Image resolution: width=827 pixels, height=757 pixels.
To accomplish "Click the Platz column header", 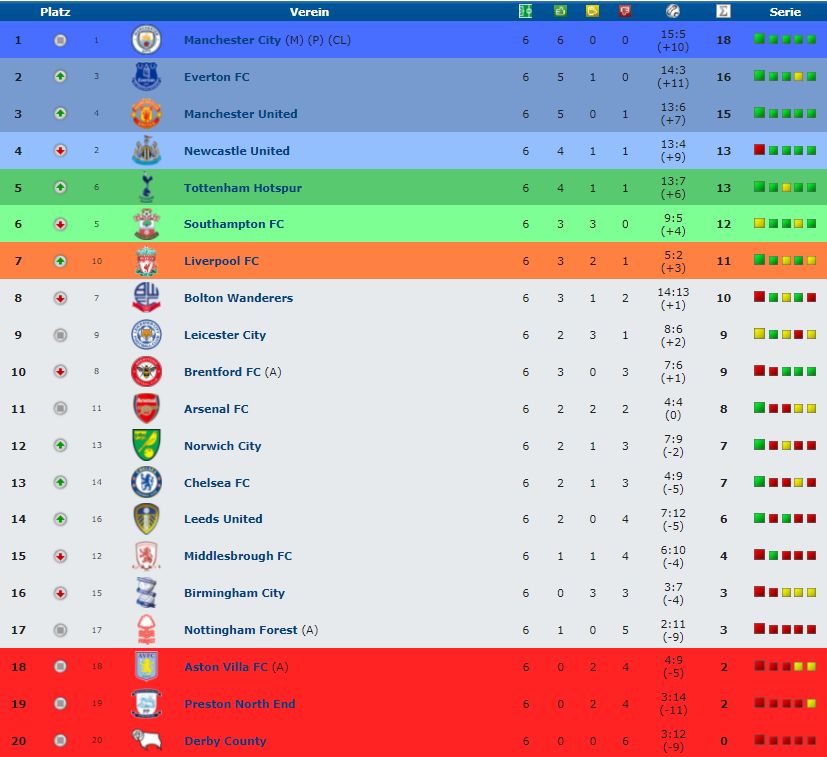I will [55, 12].
